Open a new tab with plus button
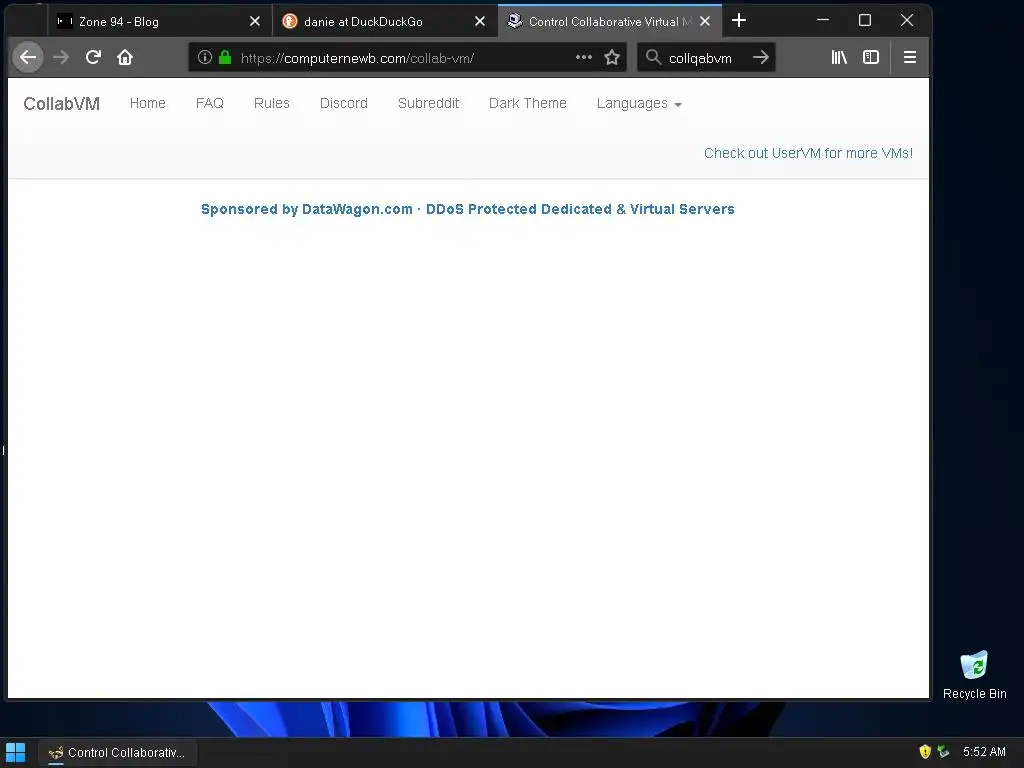Screen dimensions: 1024x768 [x=739, y=21]
